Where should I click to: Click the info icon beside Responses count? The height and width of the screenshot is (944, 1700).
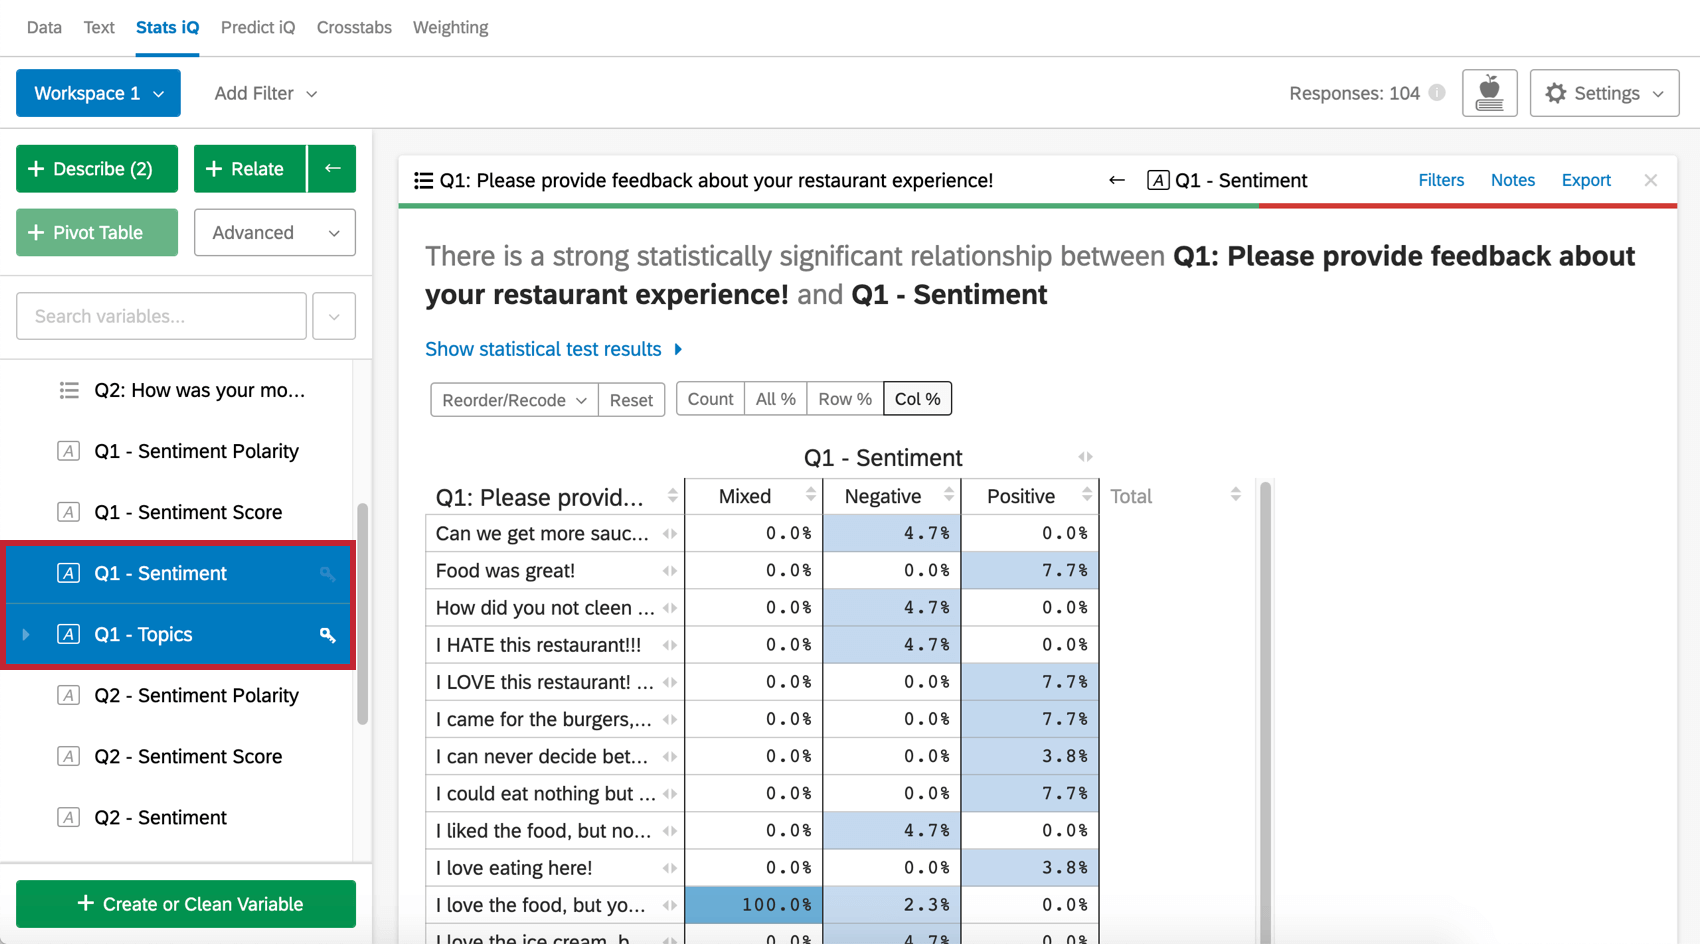[1437, 93]
